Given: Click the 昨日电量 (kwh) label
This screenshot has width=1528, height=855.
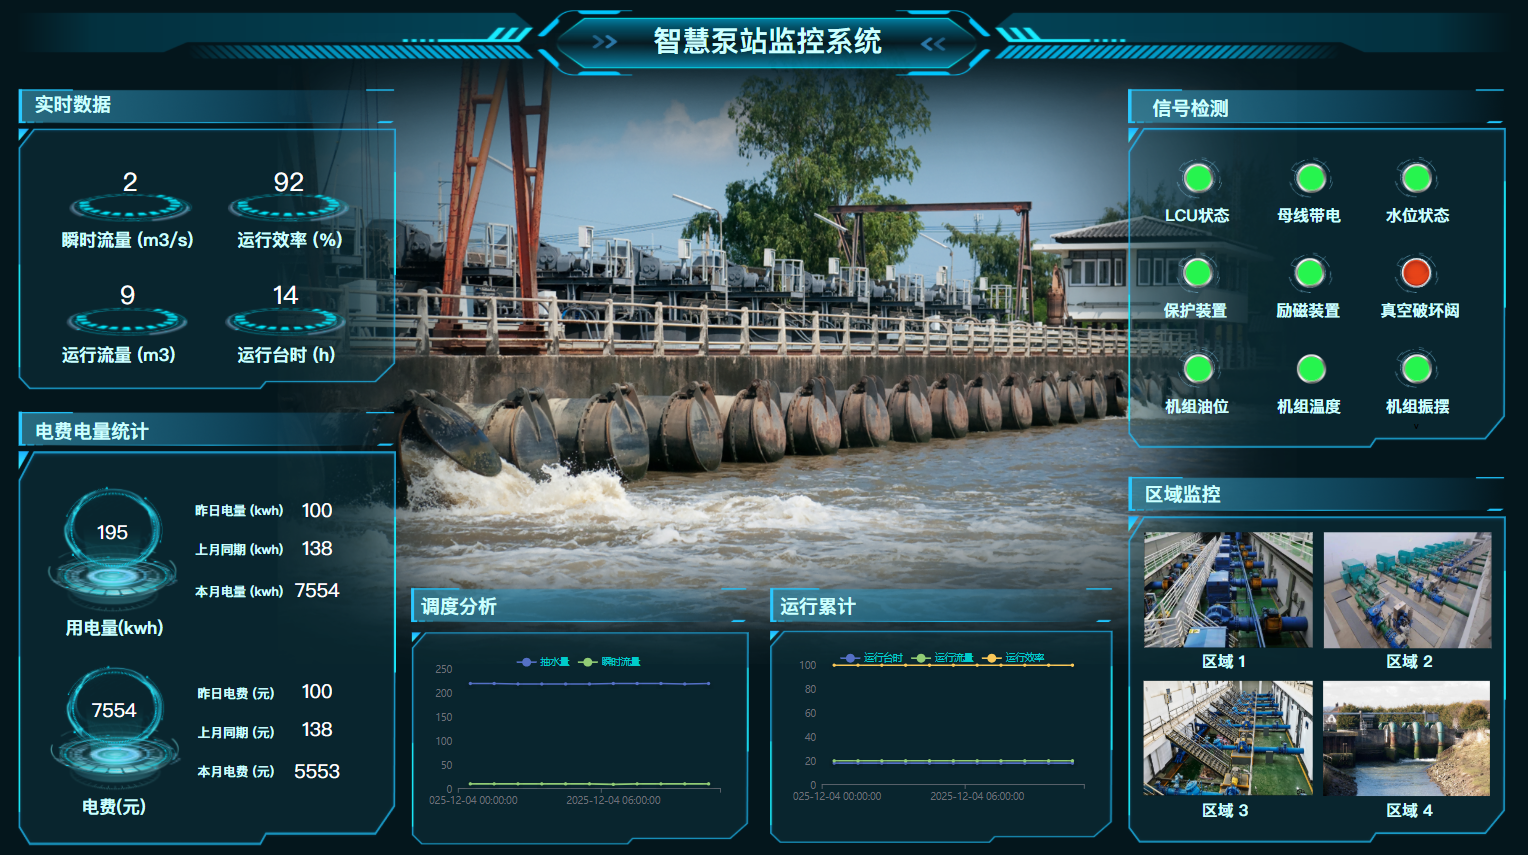Looking at the screenshot, I should pyautogui.click(x=239, y=511).
